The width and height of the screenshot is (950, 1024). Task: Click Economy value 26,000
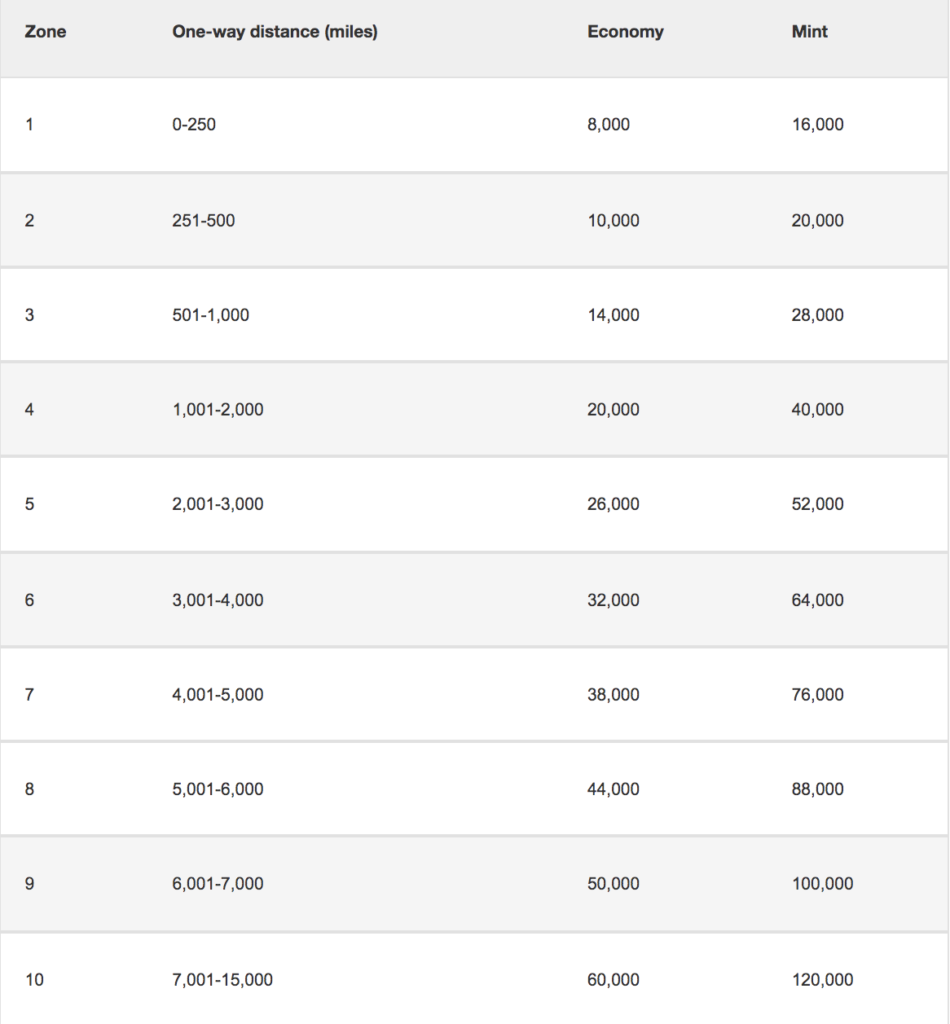click(613, 504)
